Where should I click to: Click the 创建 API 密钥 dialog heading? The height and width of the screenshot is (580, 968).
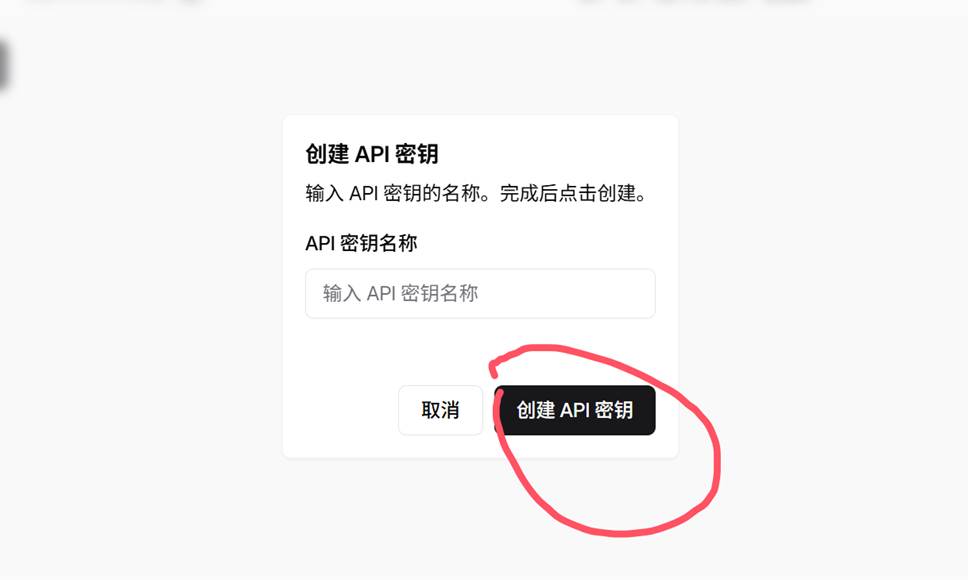(x=372, y=154)
